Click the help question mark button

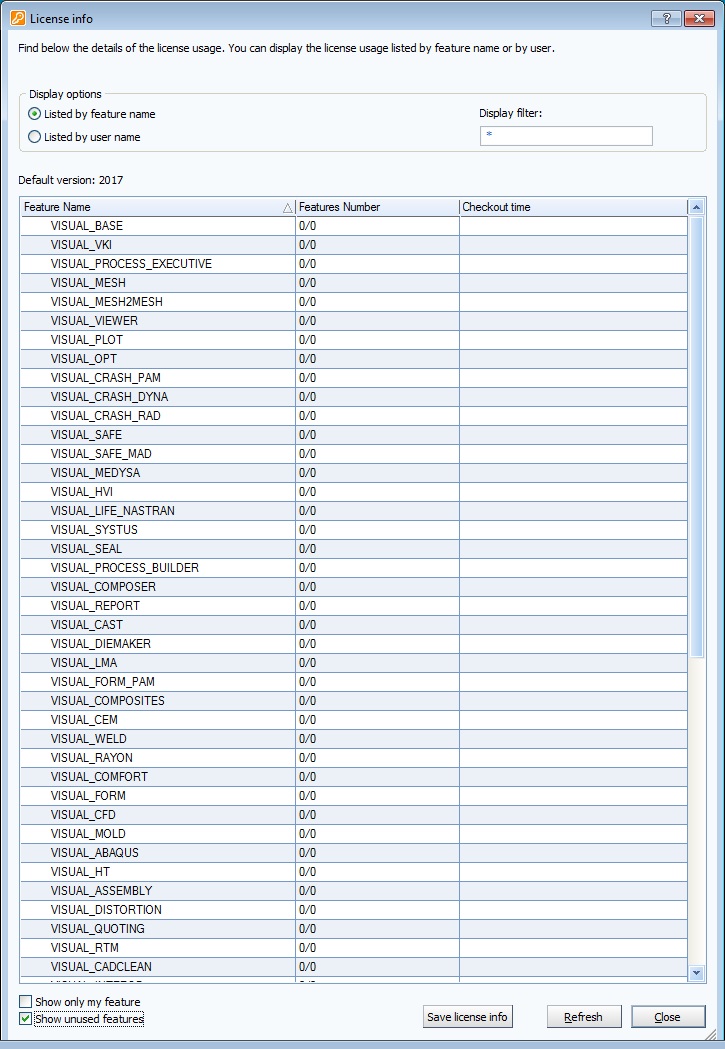point(666,19)
